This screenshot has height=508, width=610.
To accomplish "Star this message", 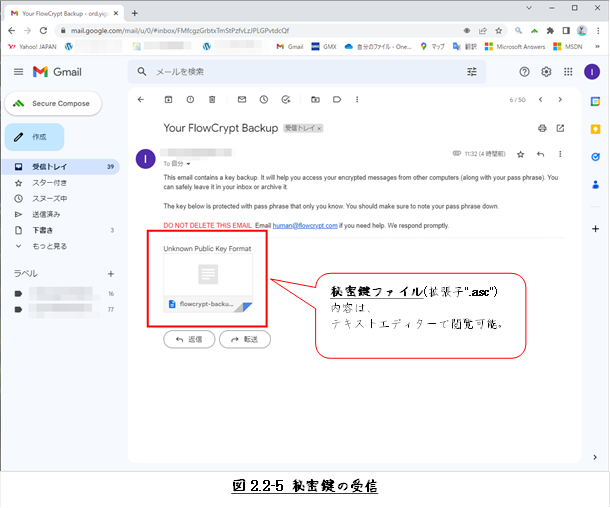I will (521, 154).
